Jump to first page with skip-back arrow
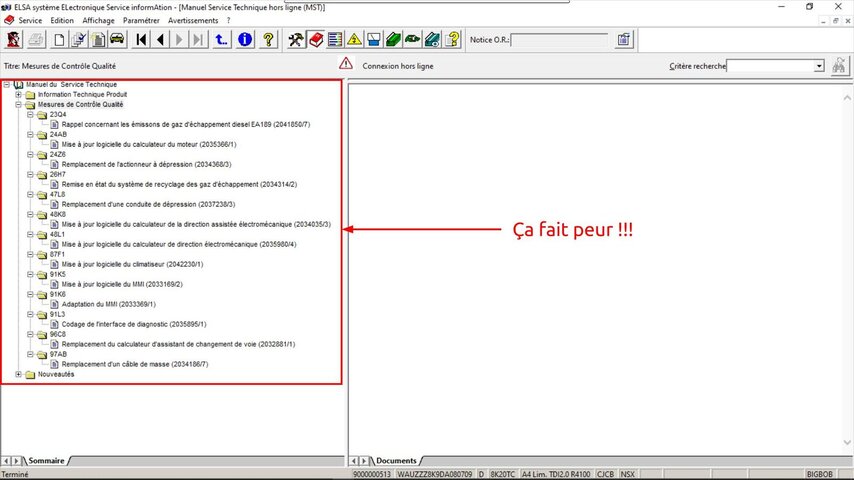854x480 pixels. (142, 40)
